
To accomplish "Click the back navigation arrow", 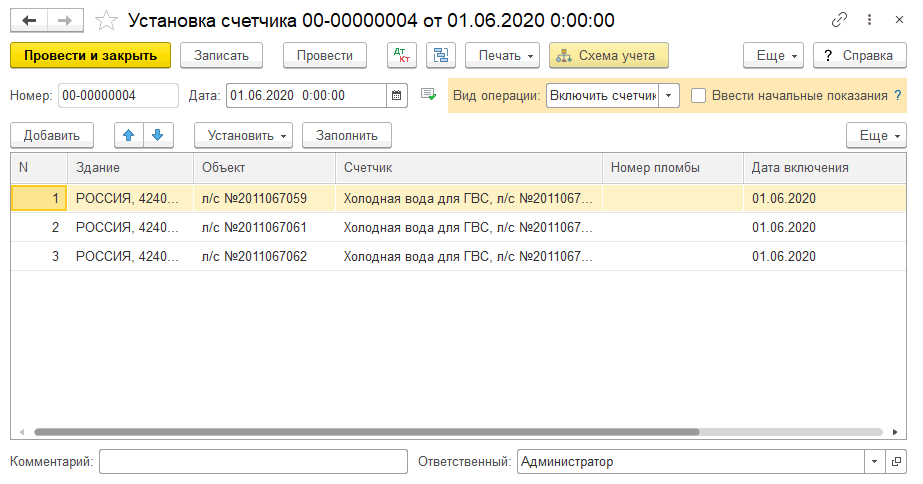I will pos(29,20).
